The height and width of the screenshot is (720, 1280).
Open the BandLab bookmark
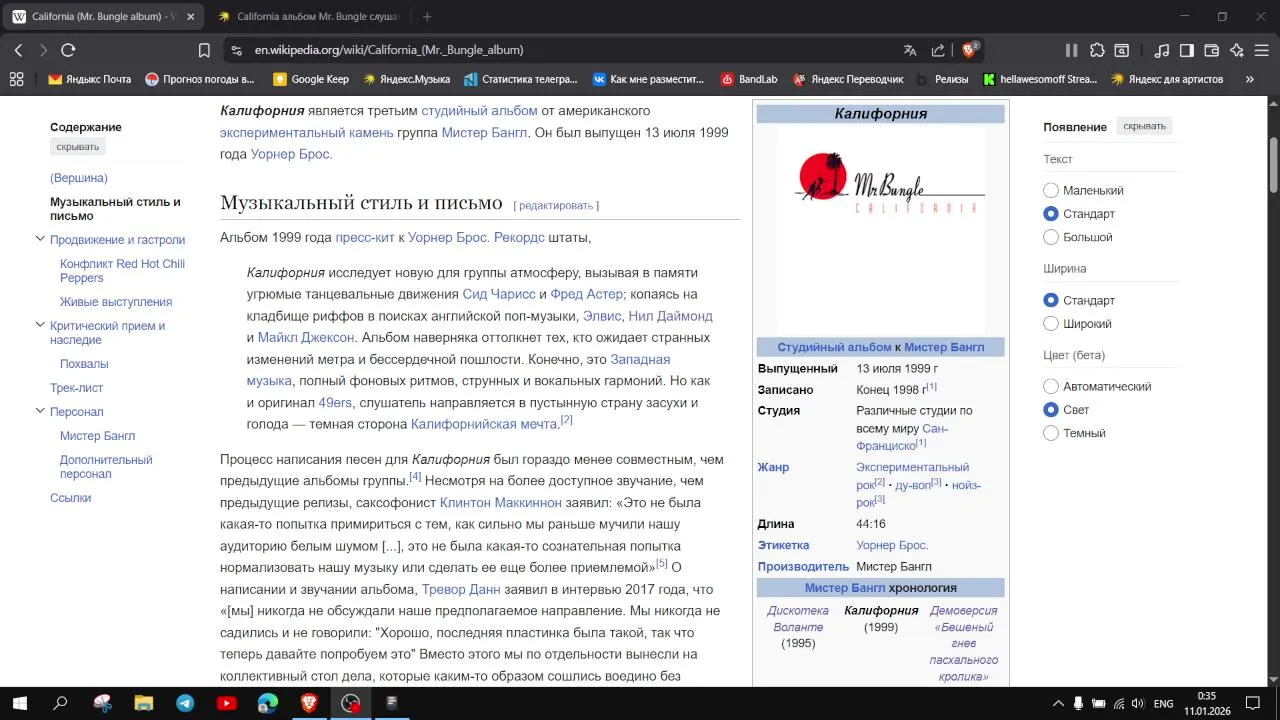(748, 79)
